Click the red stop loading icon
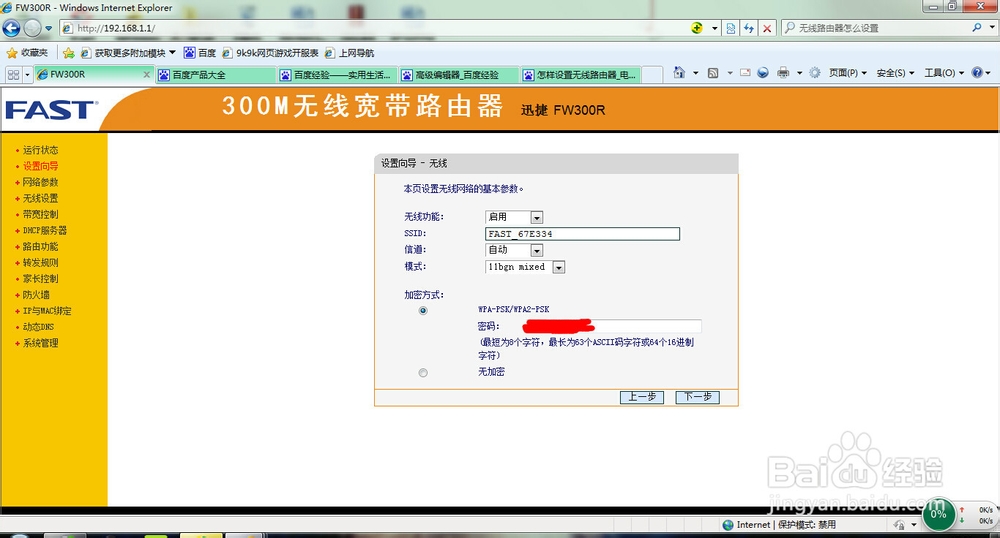The image size is (1000, 538). click(x=767, y=28)
